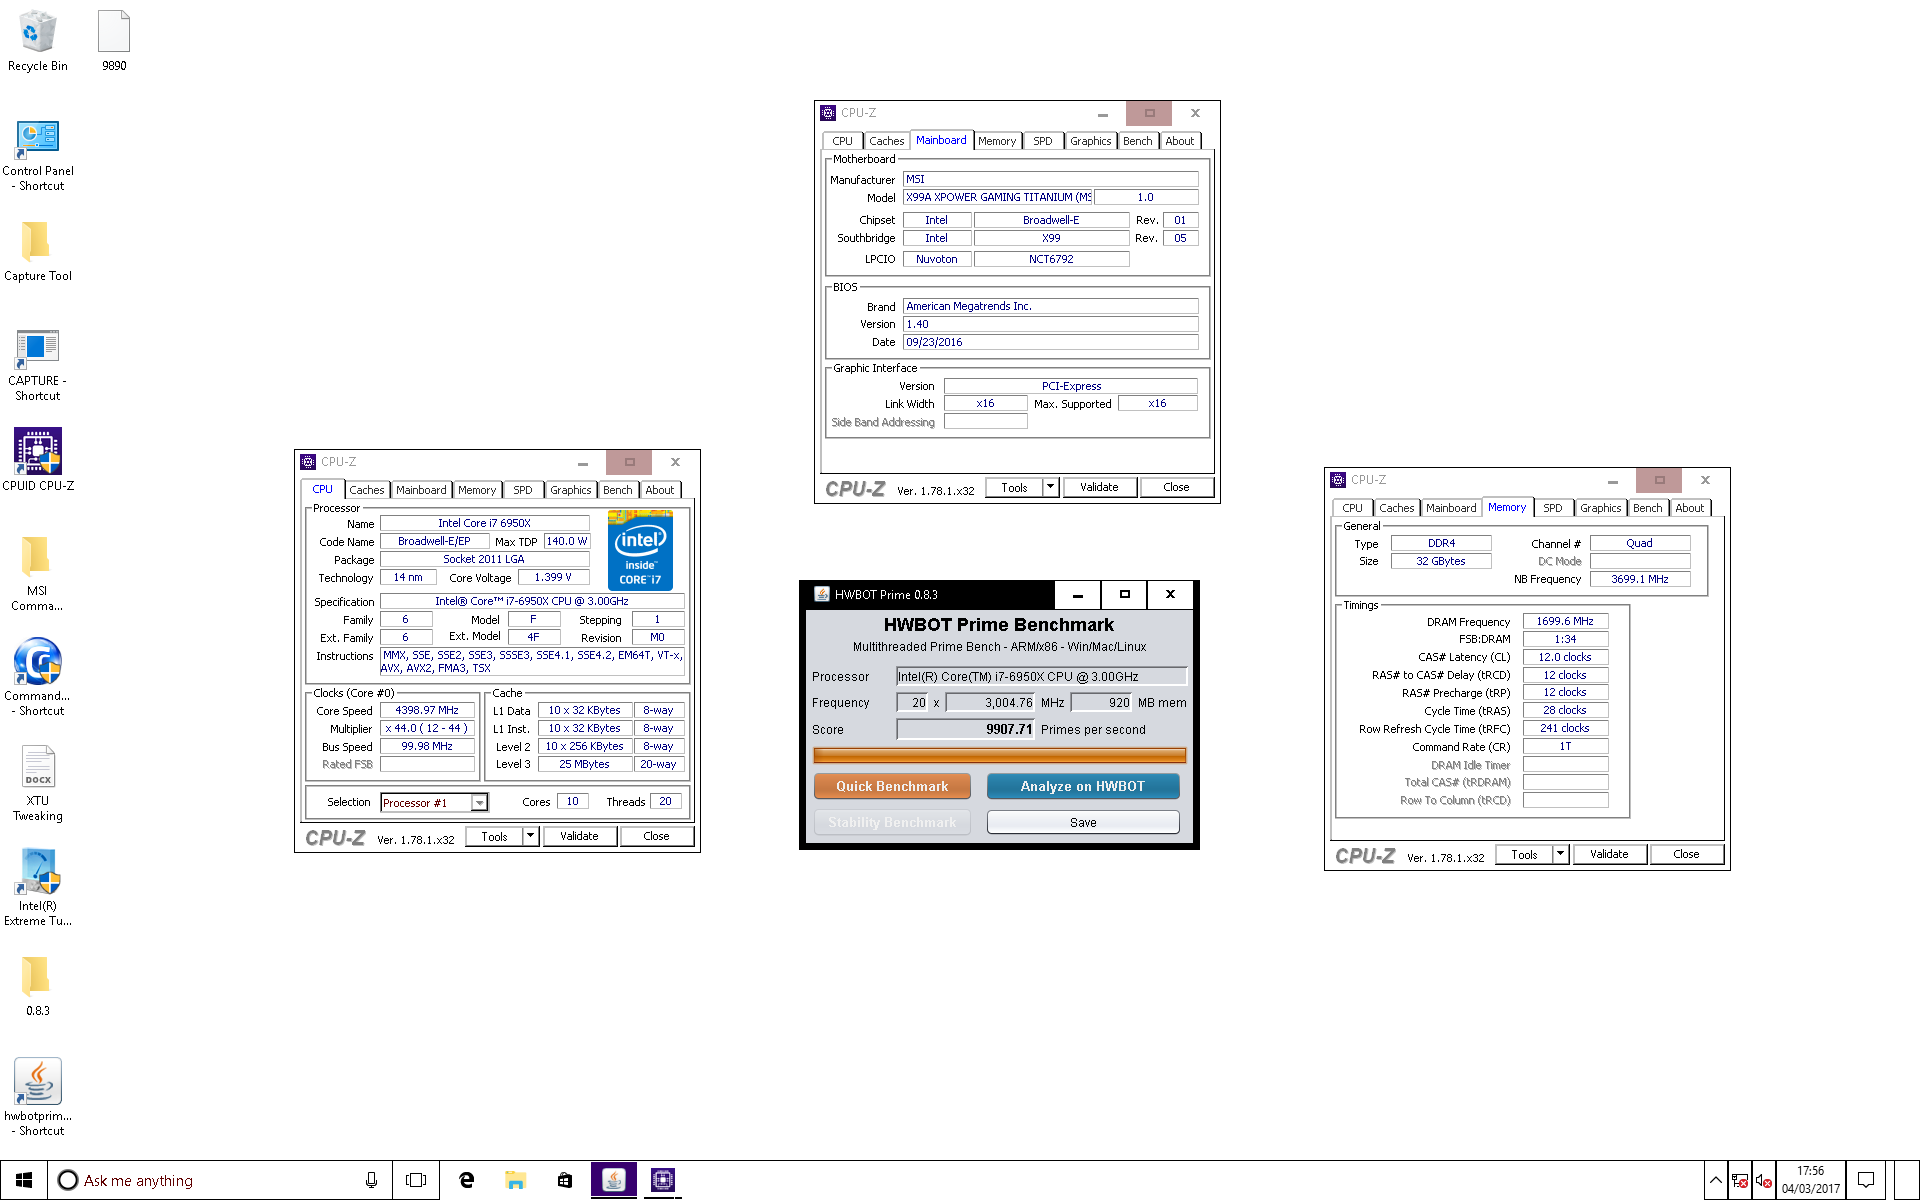Click the Core Voltage value 1.399 V

click(553, 577)
